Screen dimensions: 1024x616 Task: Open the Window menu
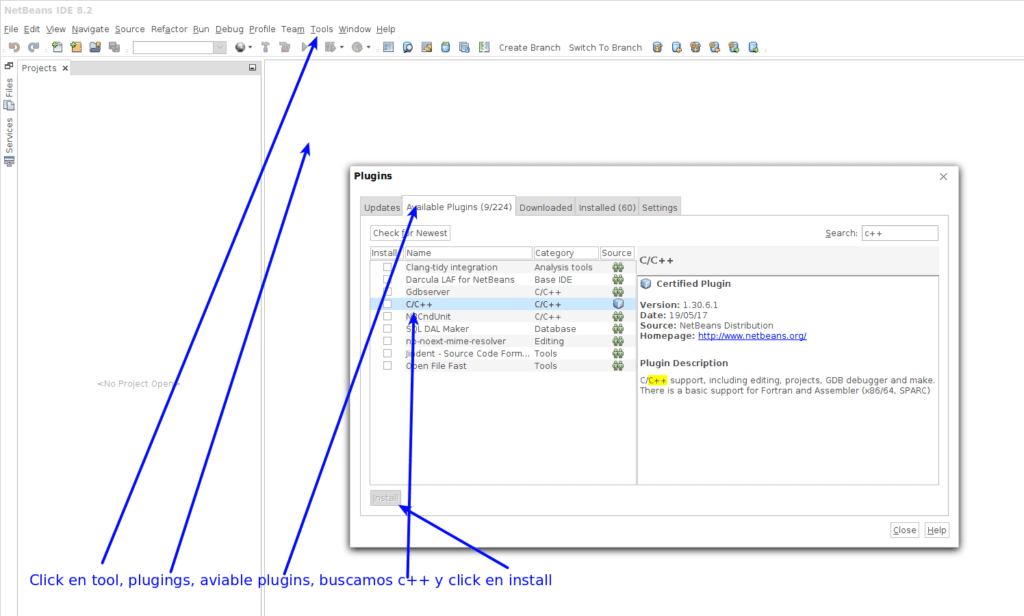pyautogui.click(x=355, y=29)
